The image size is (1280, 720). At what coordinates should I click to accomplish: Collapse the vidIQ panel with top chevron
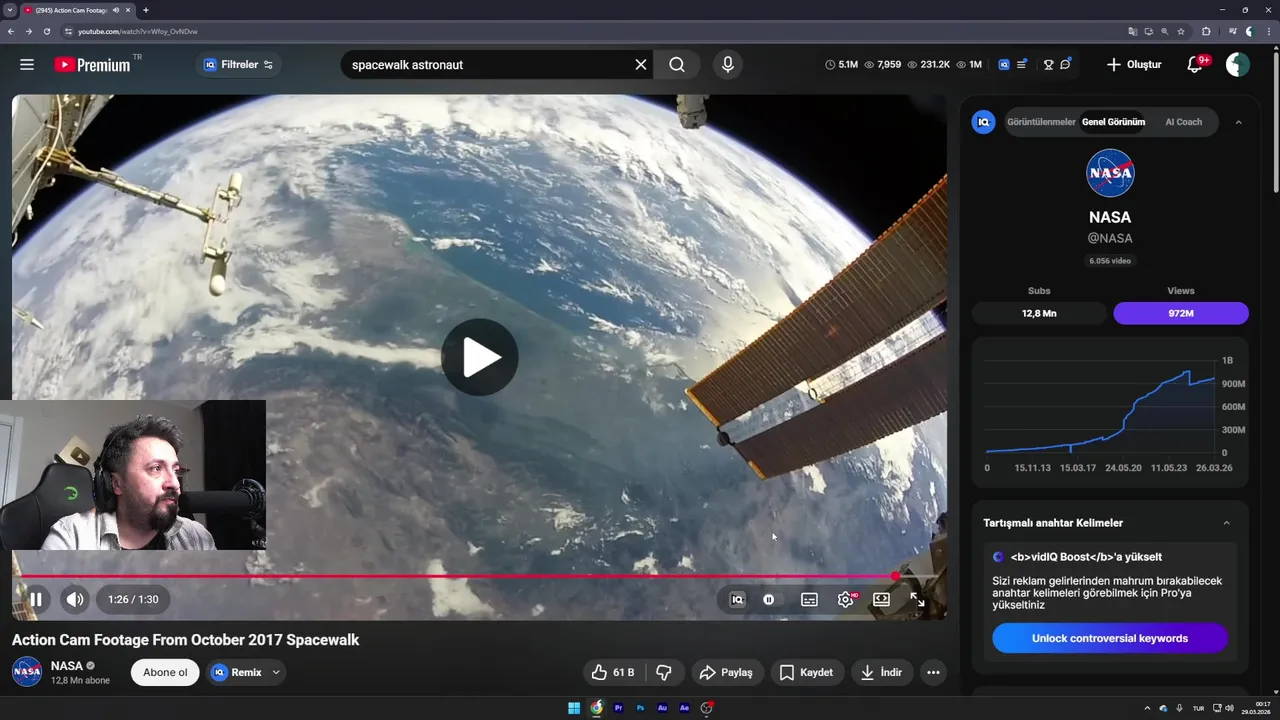click(1238, 122)
